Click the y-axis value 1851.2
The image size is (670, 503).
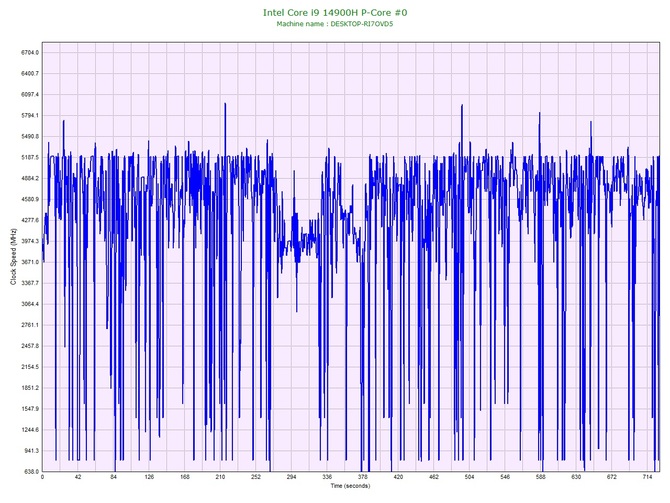[x=30, y=388]
